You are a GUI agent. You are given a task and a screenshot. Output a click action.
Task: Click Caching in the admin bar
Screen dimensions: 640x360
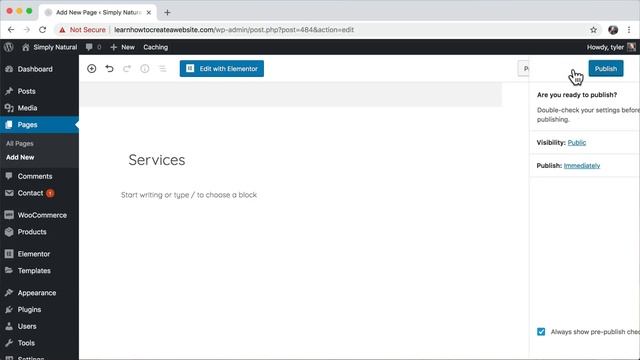coord(156,47)
